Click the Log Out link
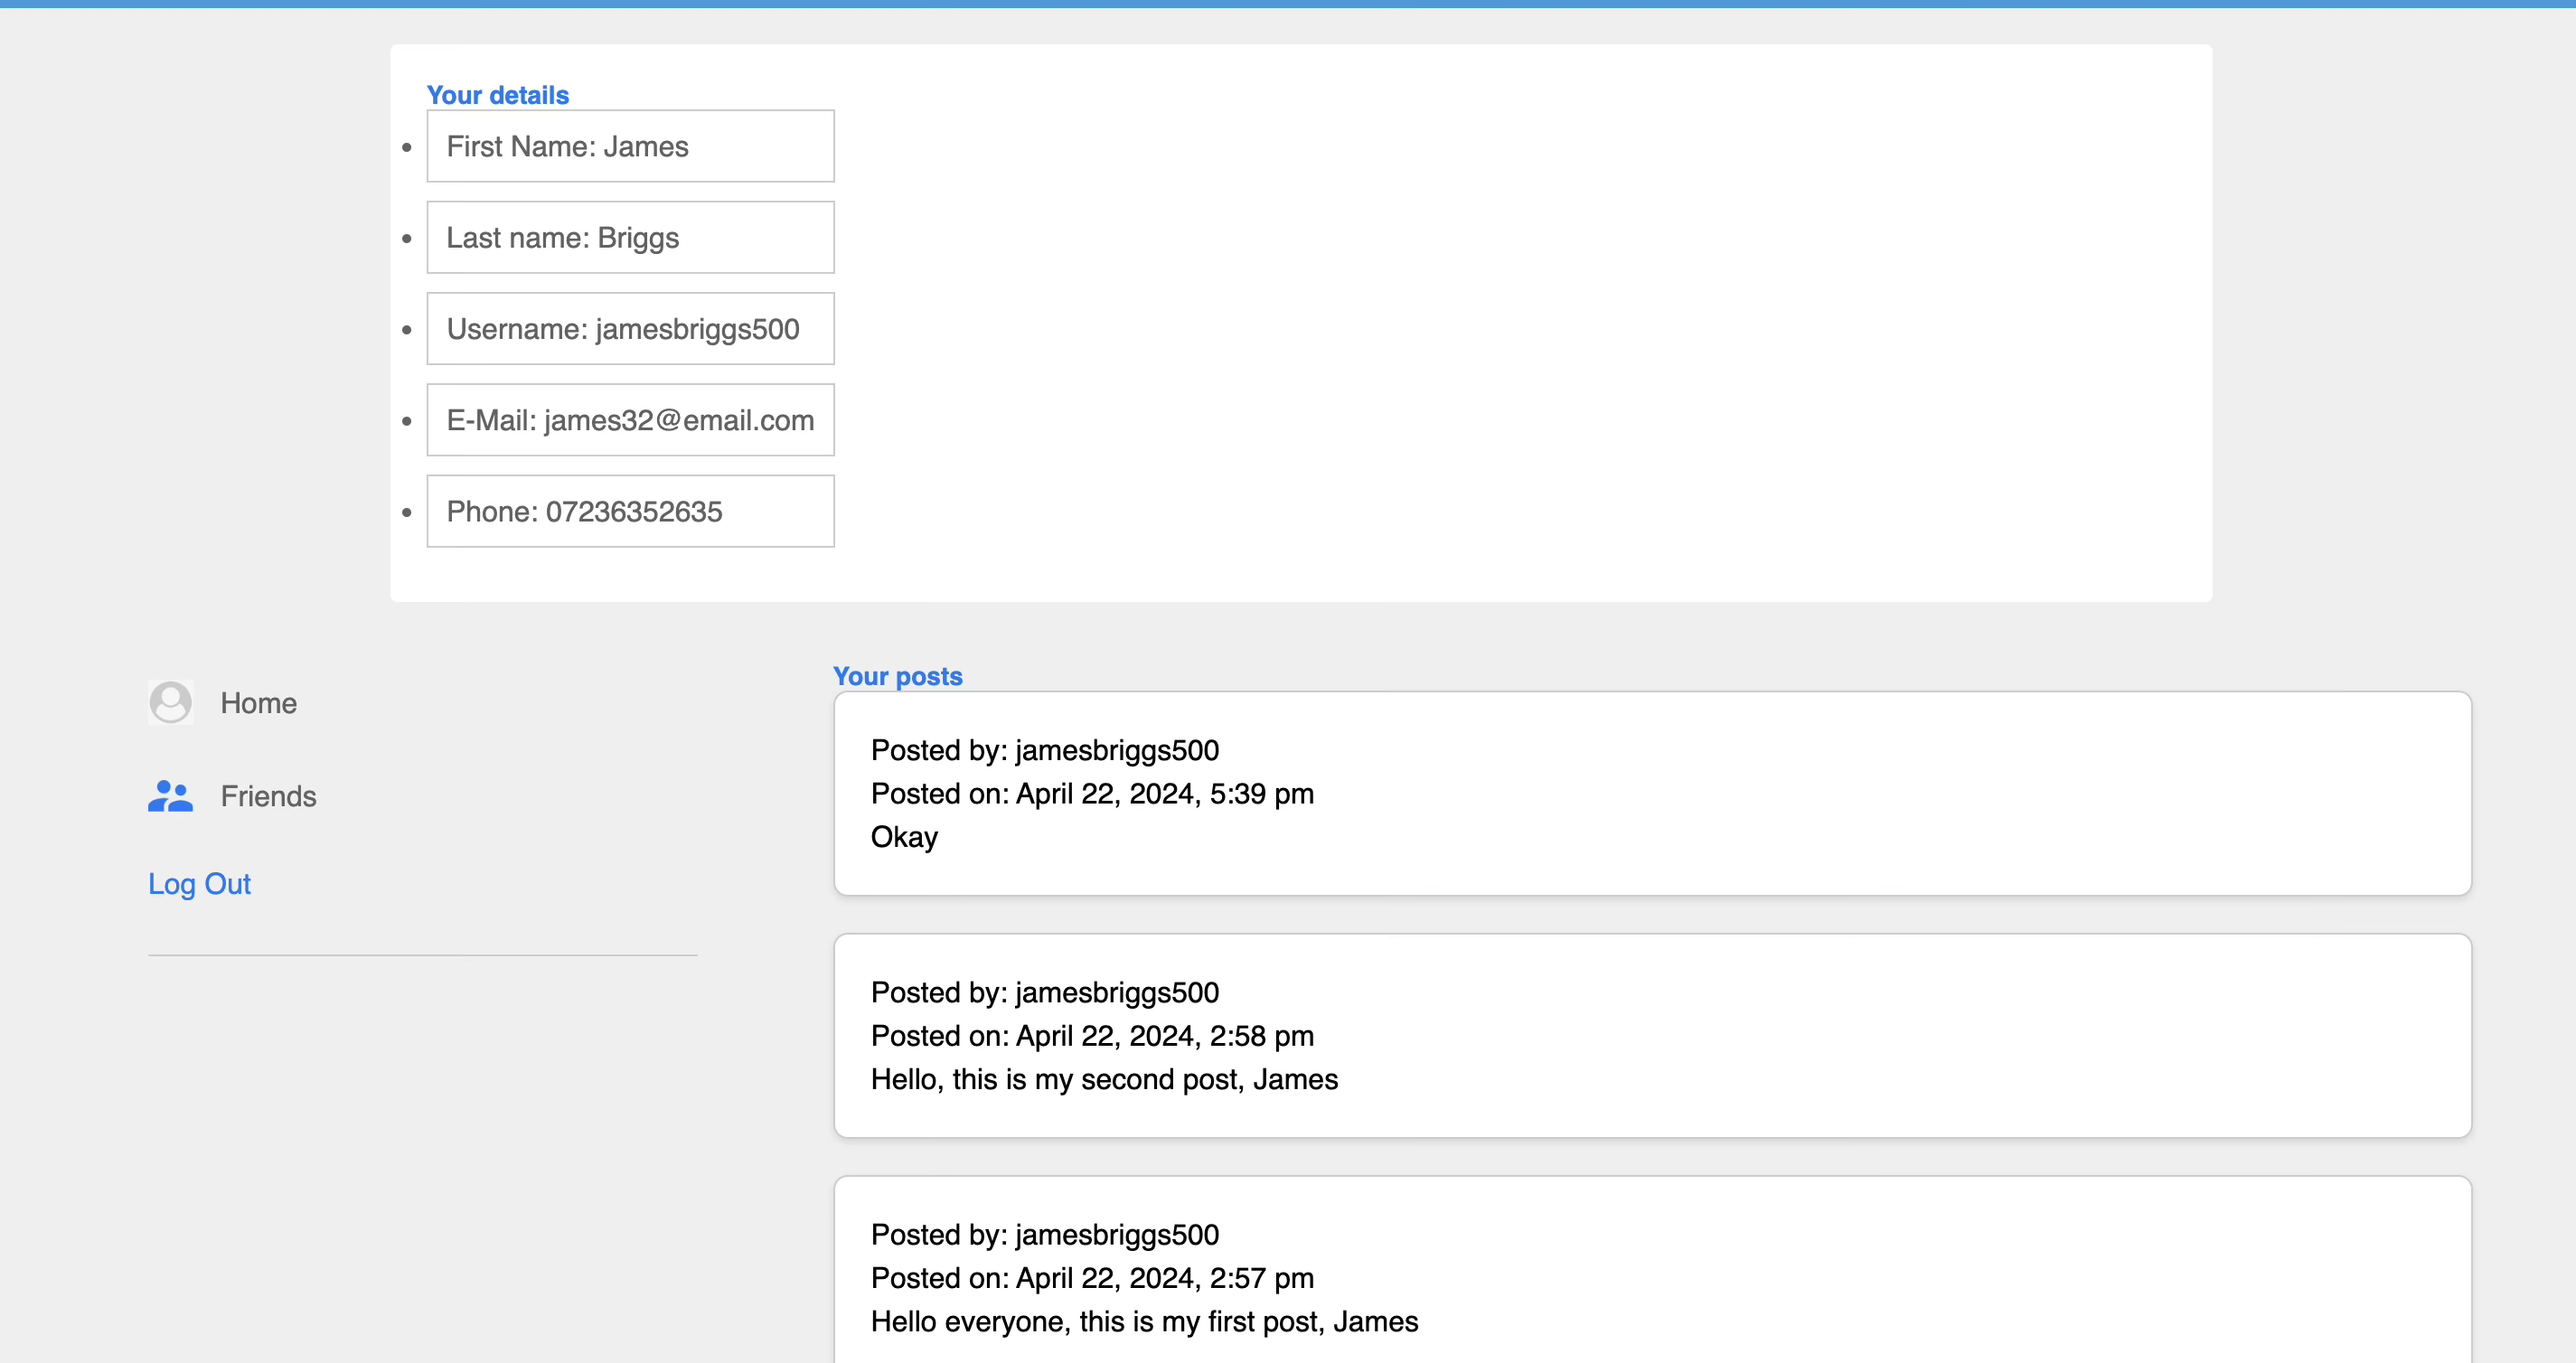Screen dimensions: 2576x1363 tap(199, 884)
